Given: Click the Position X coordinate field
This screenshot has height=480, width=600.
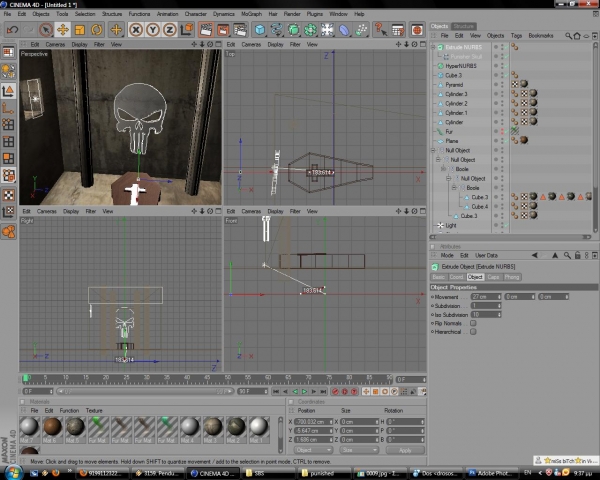Looking at the screenshot, I should tap(313, 421).
